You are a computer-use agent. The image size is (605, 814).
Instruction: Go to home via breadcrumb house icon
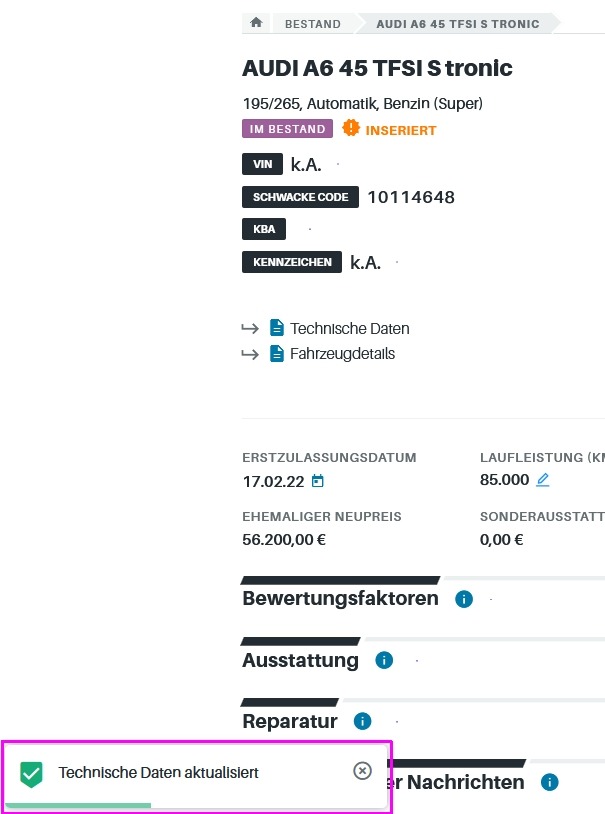pos(256,23)
